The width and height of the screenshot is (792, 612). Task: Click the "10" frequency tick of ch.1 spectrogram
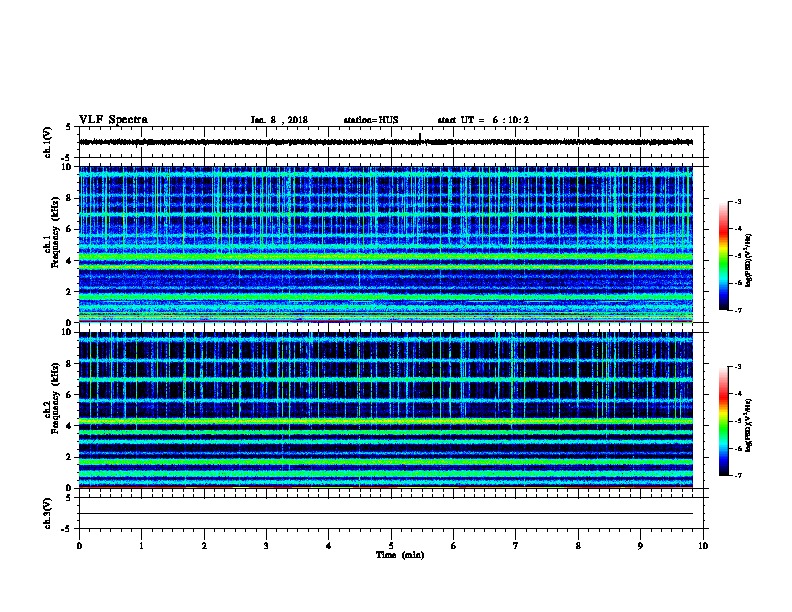[x=68, y=167]
